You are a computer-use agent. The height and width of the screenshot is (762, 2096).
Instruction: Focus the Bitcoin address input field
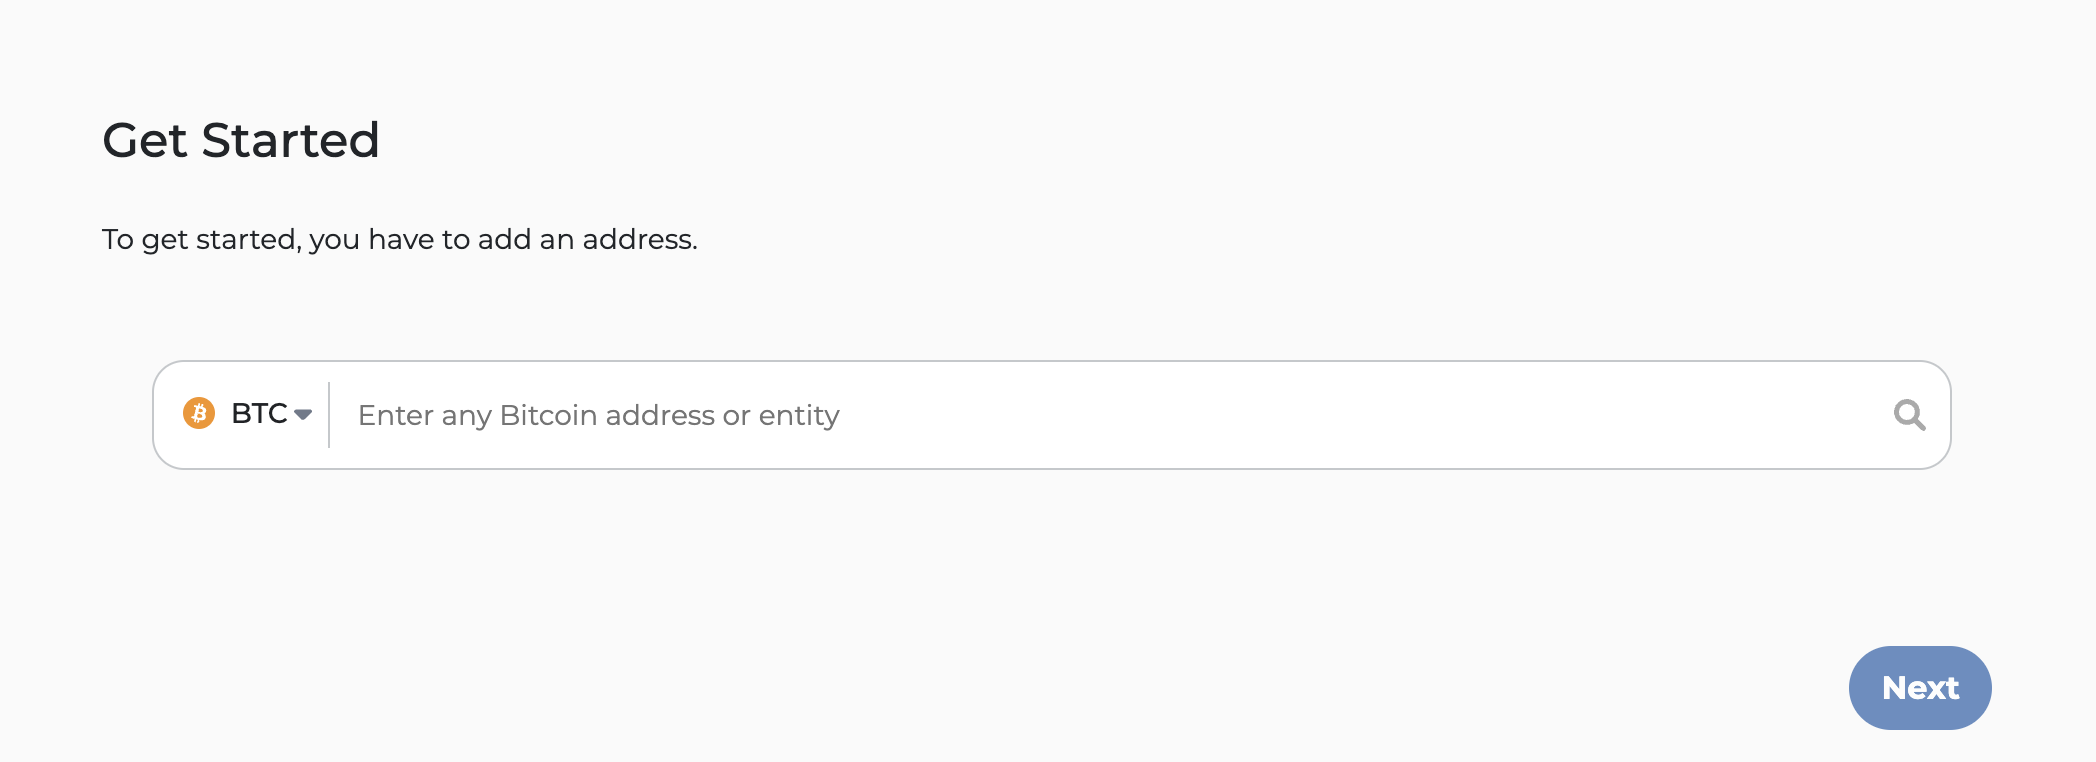1100,415
